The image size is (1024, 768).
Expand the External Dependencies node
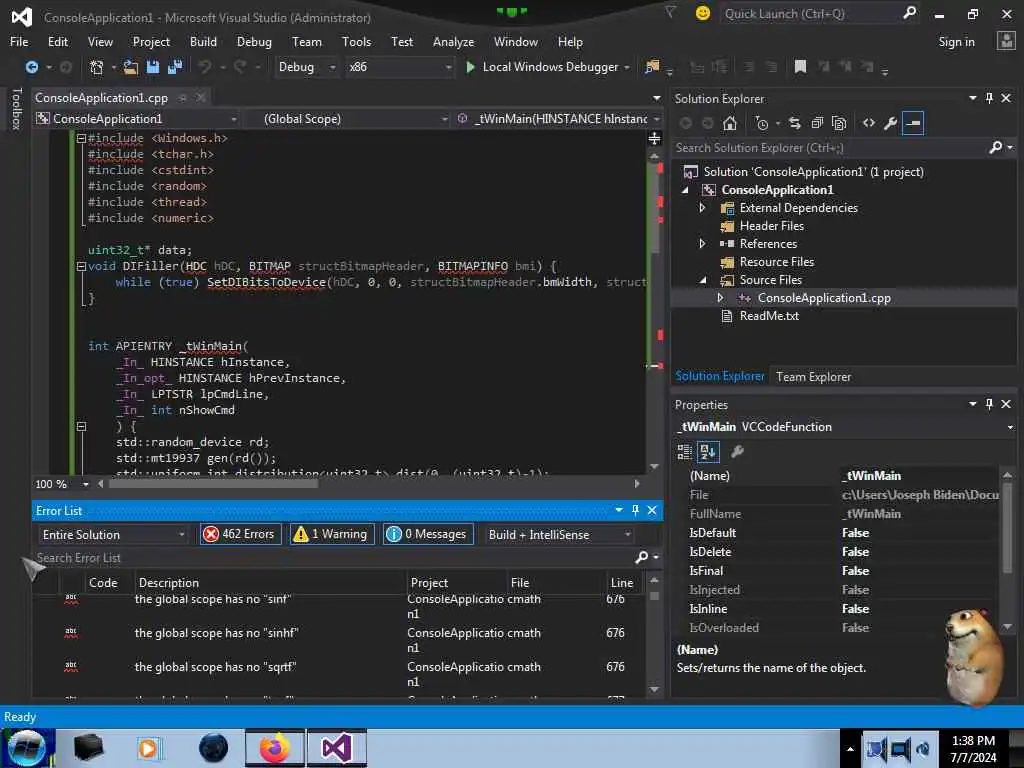[702, 208]
